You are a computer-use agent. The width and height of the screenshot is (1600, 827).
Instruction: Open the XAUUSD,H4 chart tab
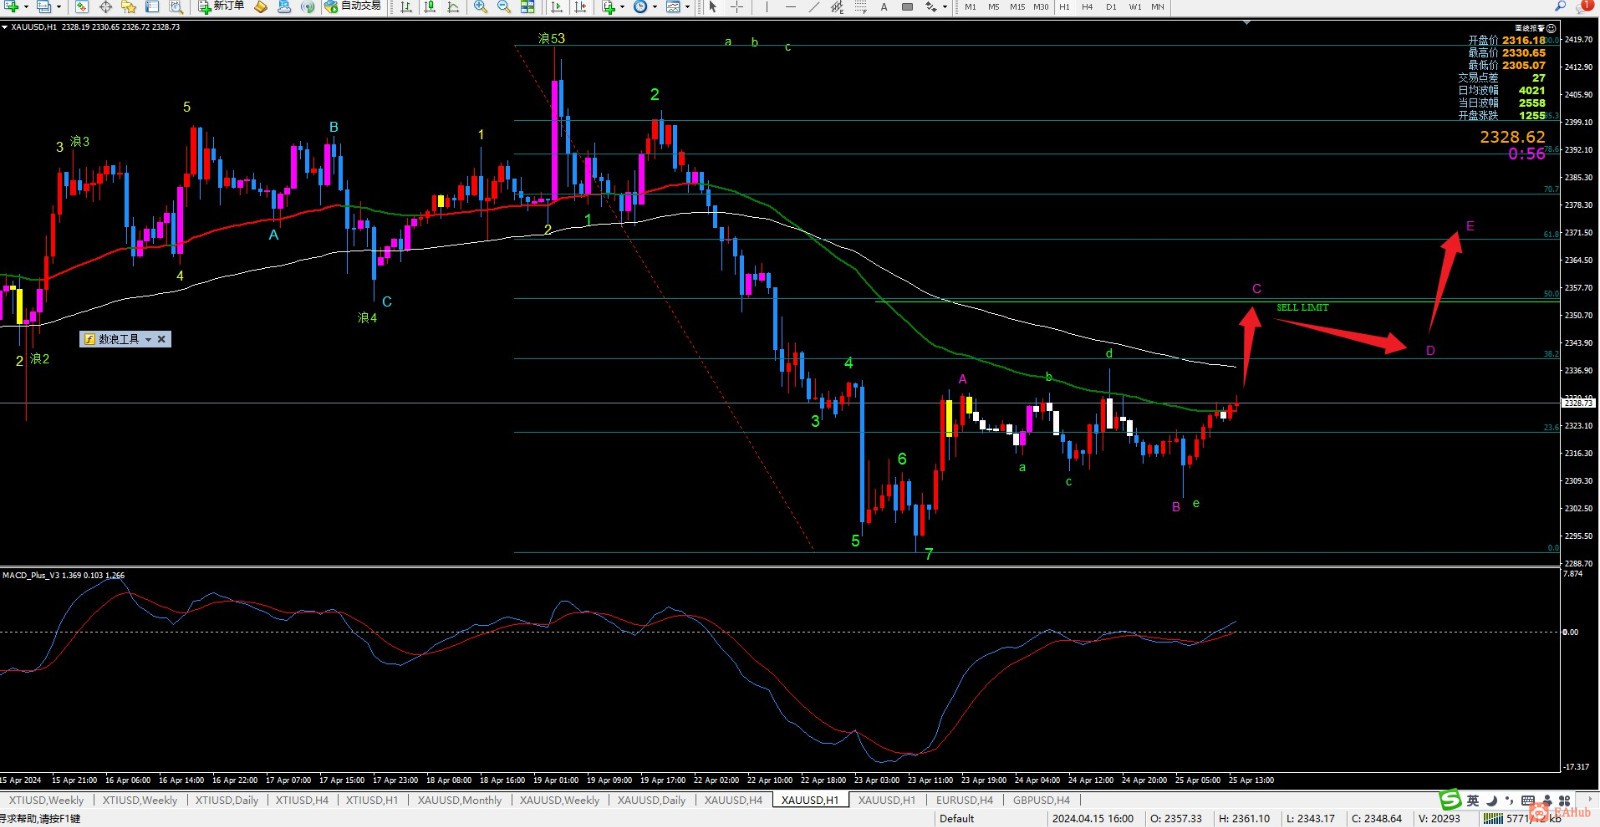pos(733,800)
